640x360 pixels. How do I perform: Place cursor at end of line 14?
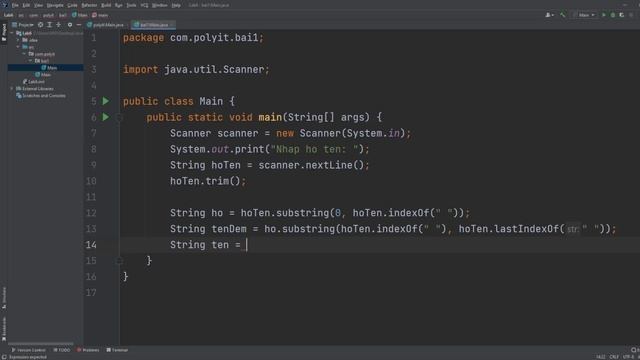point(247,244)
